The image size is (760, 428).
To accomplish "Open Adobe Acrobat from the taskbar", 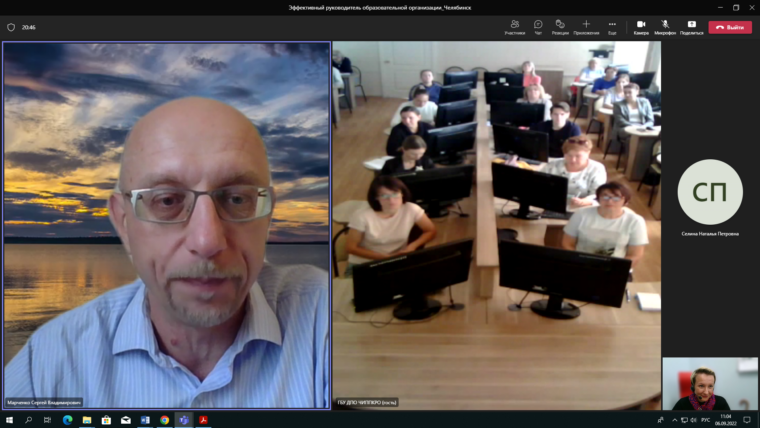I will 203,420.
